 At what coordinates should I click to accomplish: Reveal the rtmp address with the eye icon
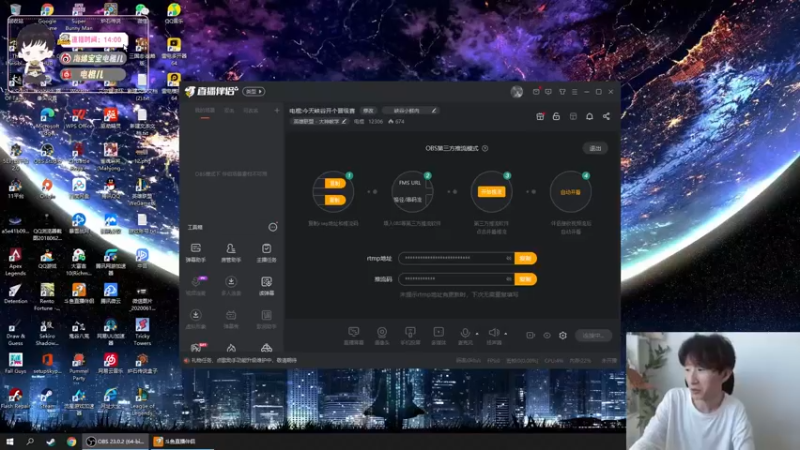pyautogui.click(x=509, y=258)
